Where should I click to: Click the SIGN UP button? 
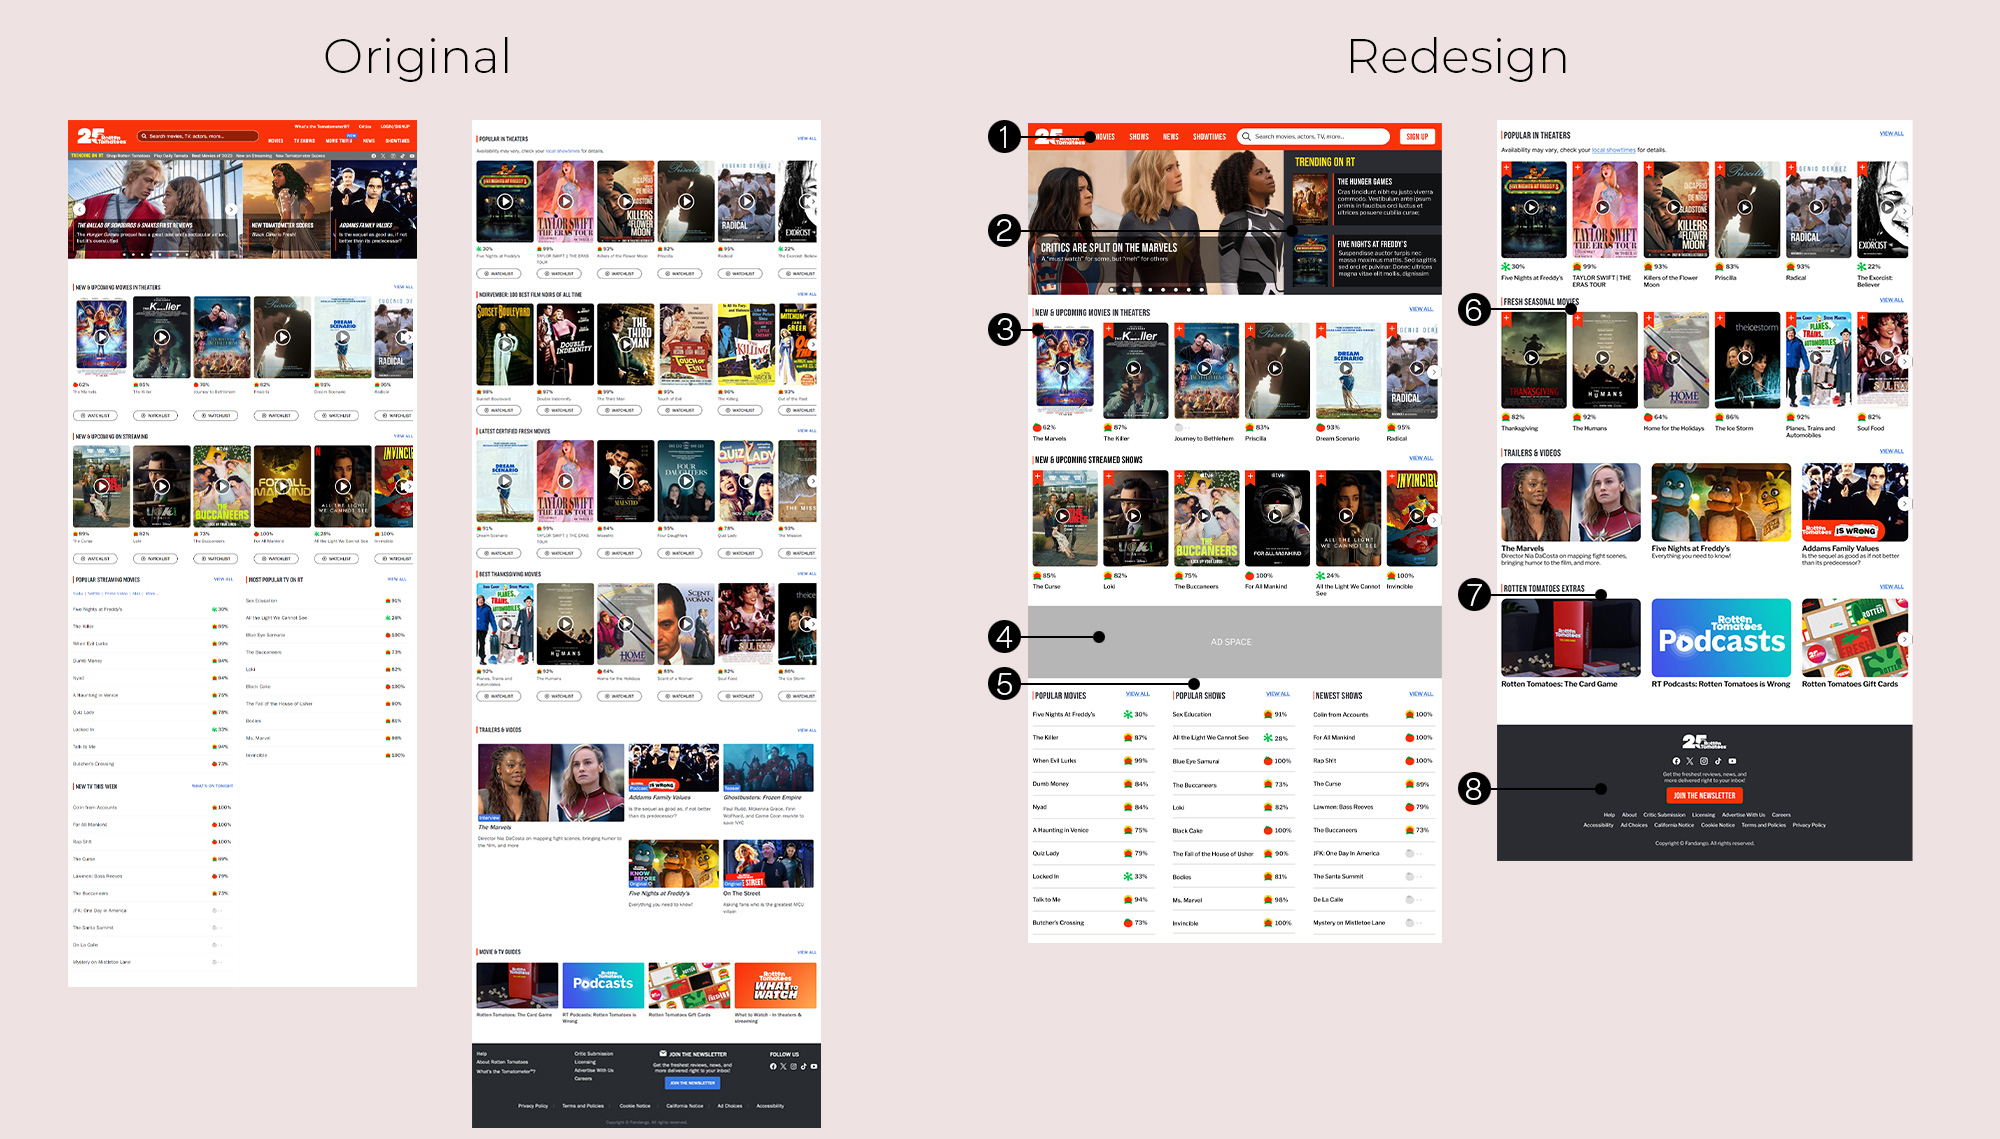pos(1417,137)
